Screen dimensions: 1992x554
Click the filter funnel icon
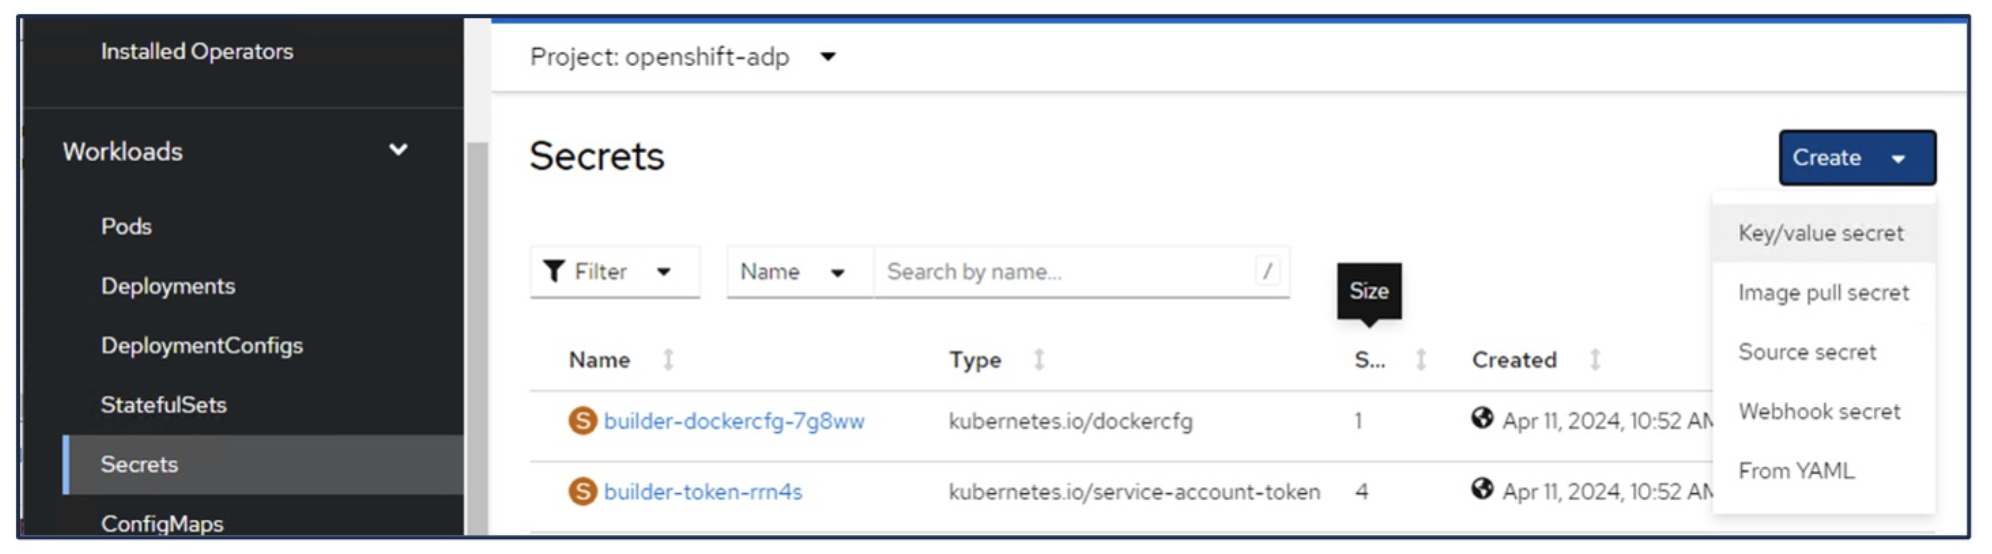(x=553, y=271)
